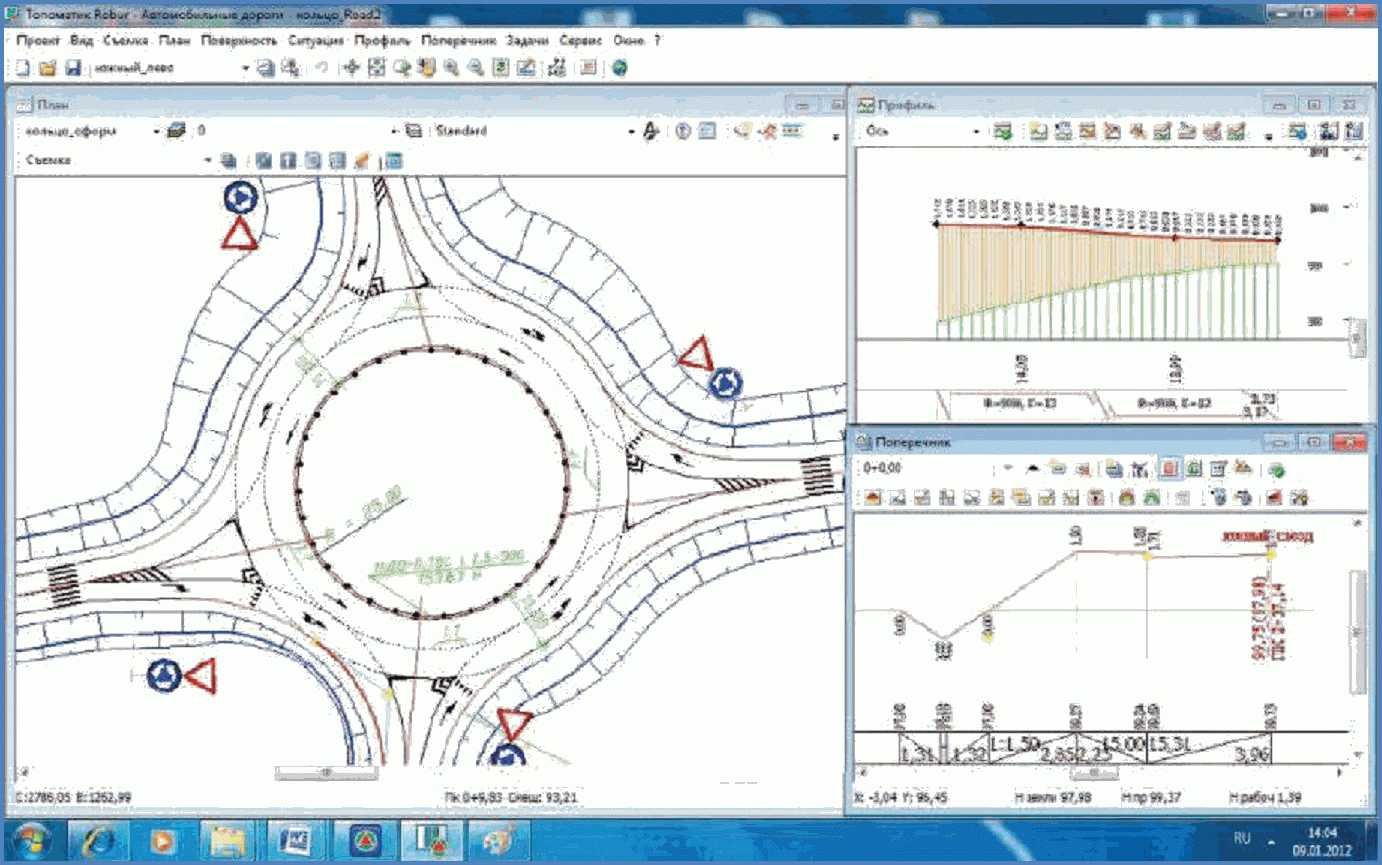1382x865 pixels.
Task: Open the Standard style dropdown
Action: 631,131
